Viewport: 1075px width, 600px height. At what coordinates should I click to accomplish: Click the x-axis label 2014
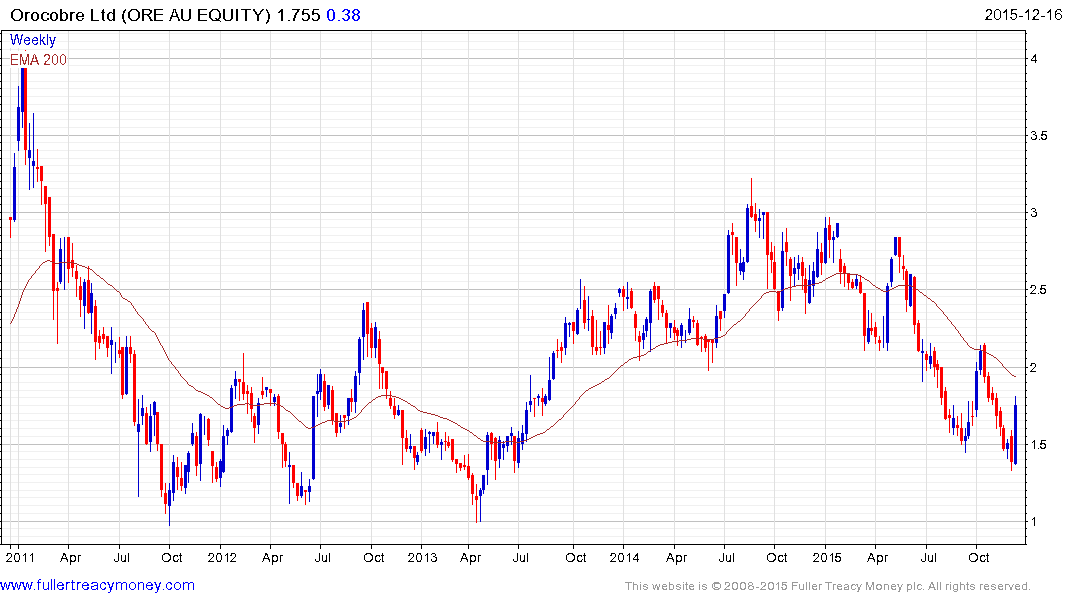click(x=624, y=557)
